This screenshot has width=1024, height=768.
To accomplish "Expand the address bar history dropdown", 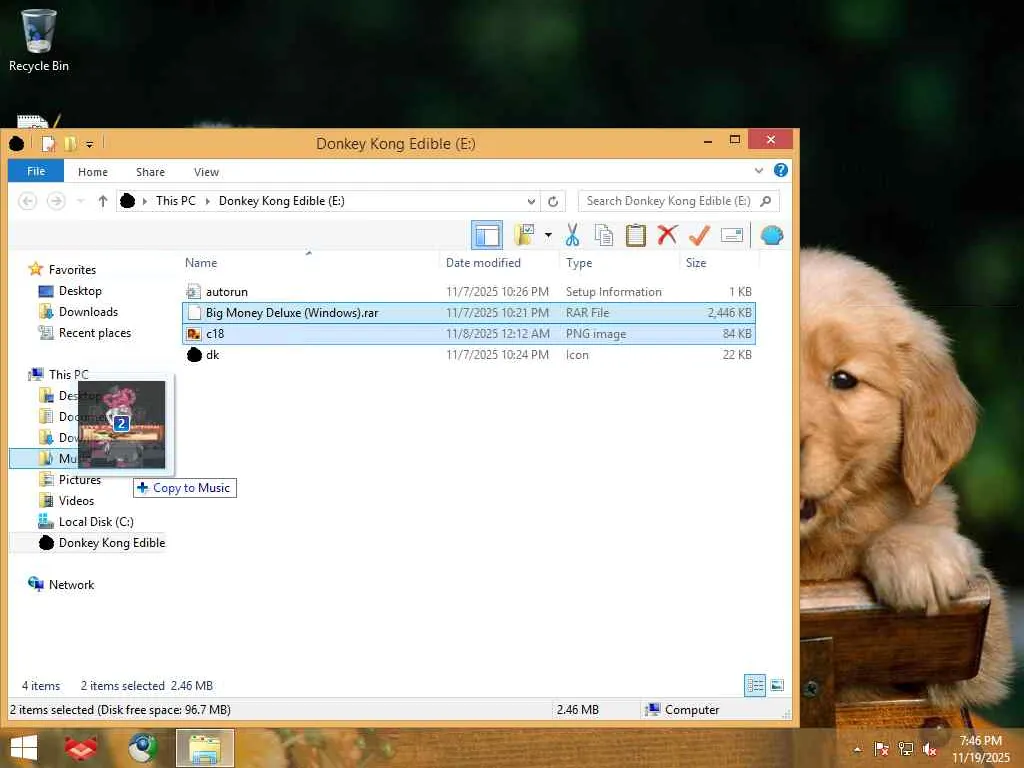I will [532, 201].
